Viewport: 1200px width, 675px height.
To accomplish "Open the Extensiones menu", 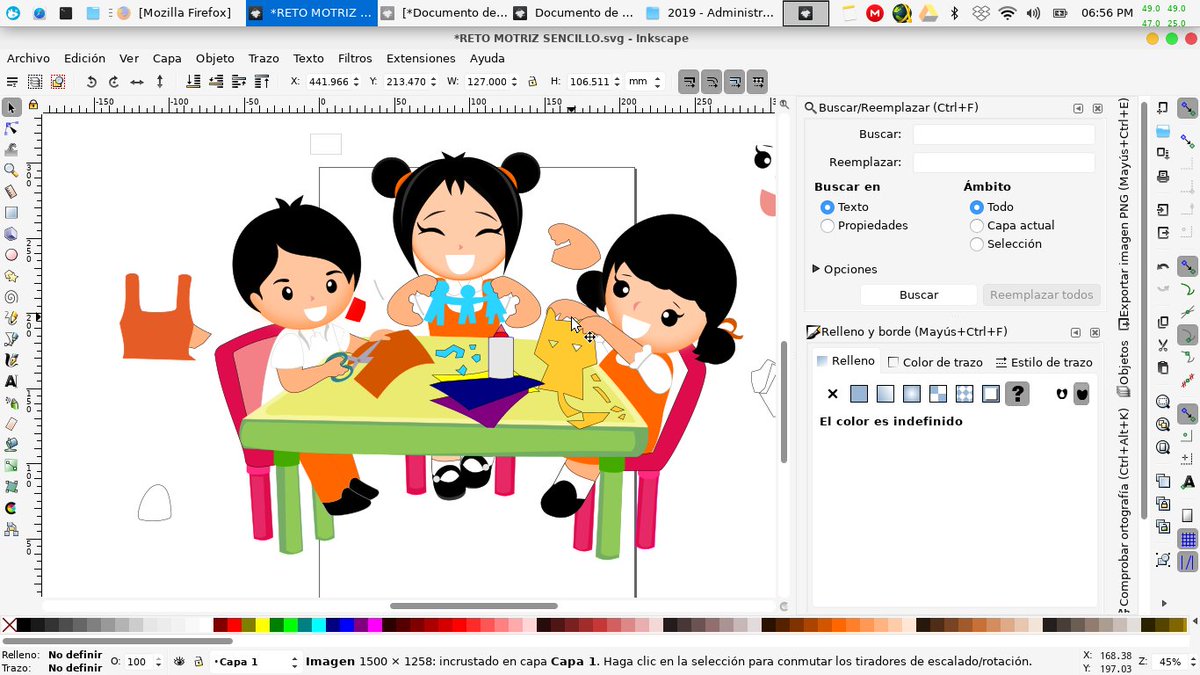I will [421, 58].
